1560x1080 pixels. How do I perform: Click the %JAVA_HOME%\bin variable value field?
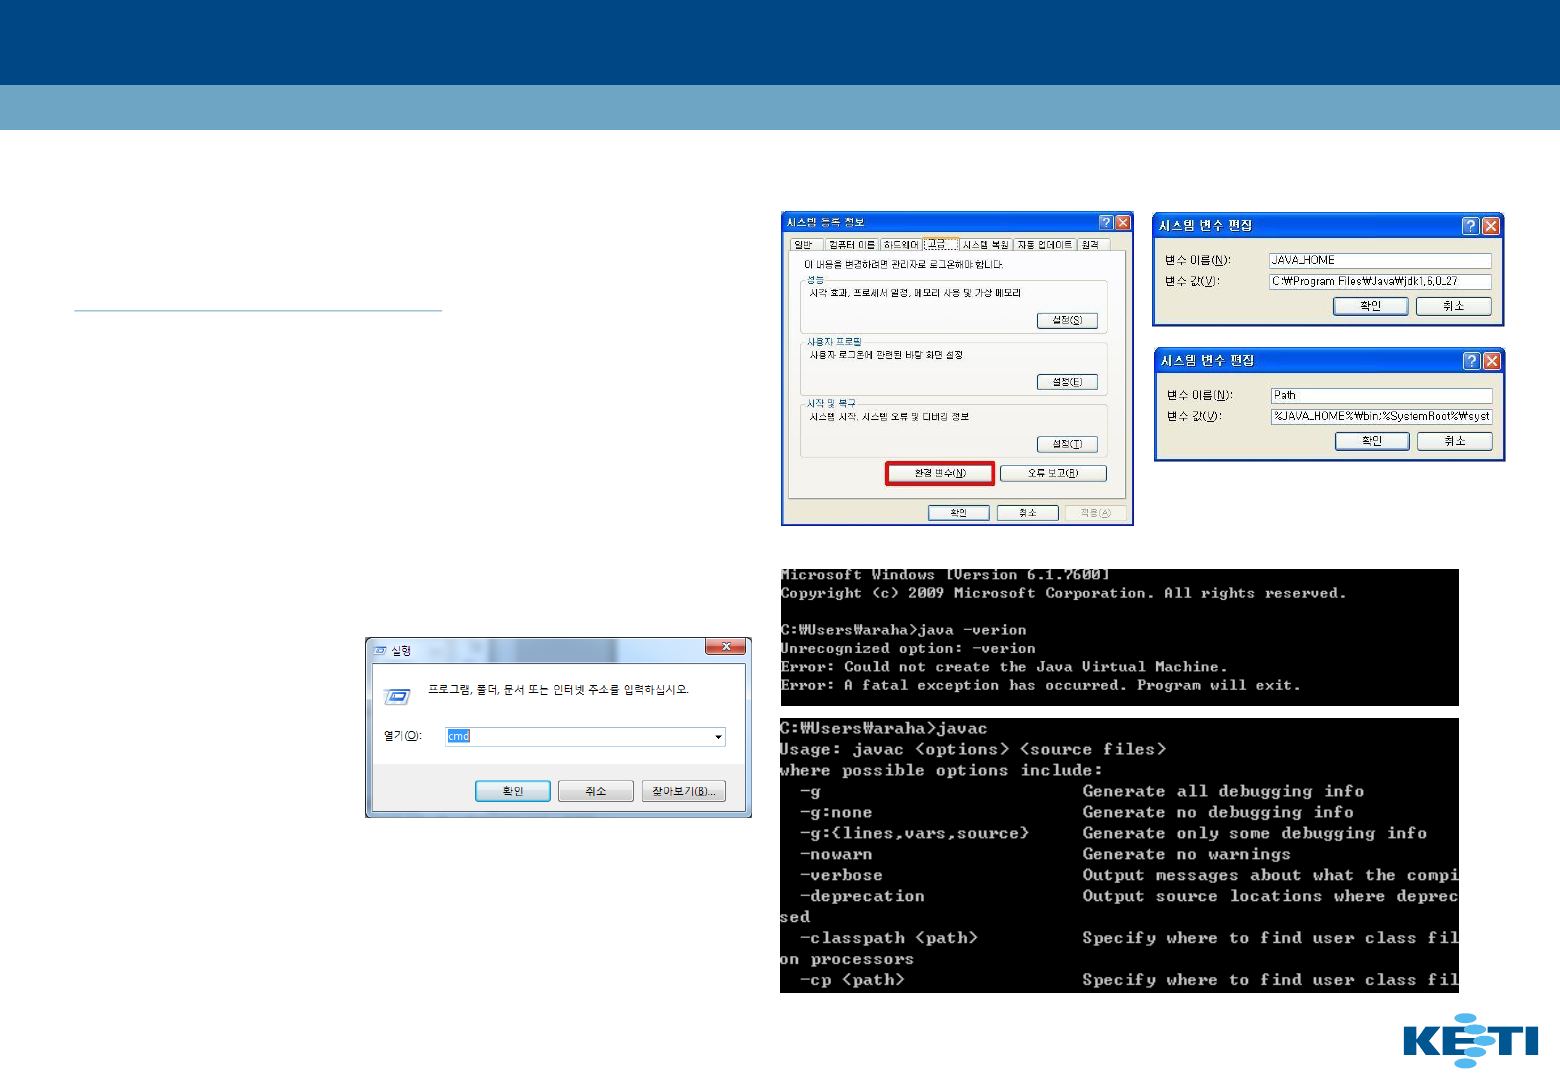[x=1382, y=416]
